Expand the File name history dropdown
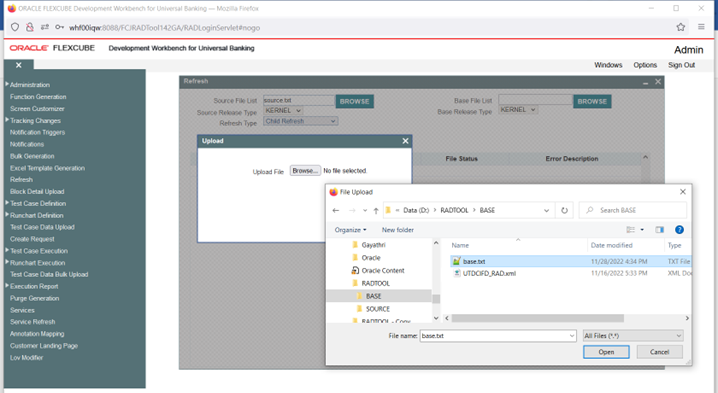This screenshot has width=718, height=393. click(571, 336)
